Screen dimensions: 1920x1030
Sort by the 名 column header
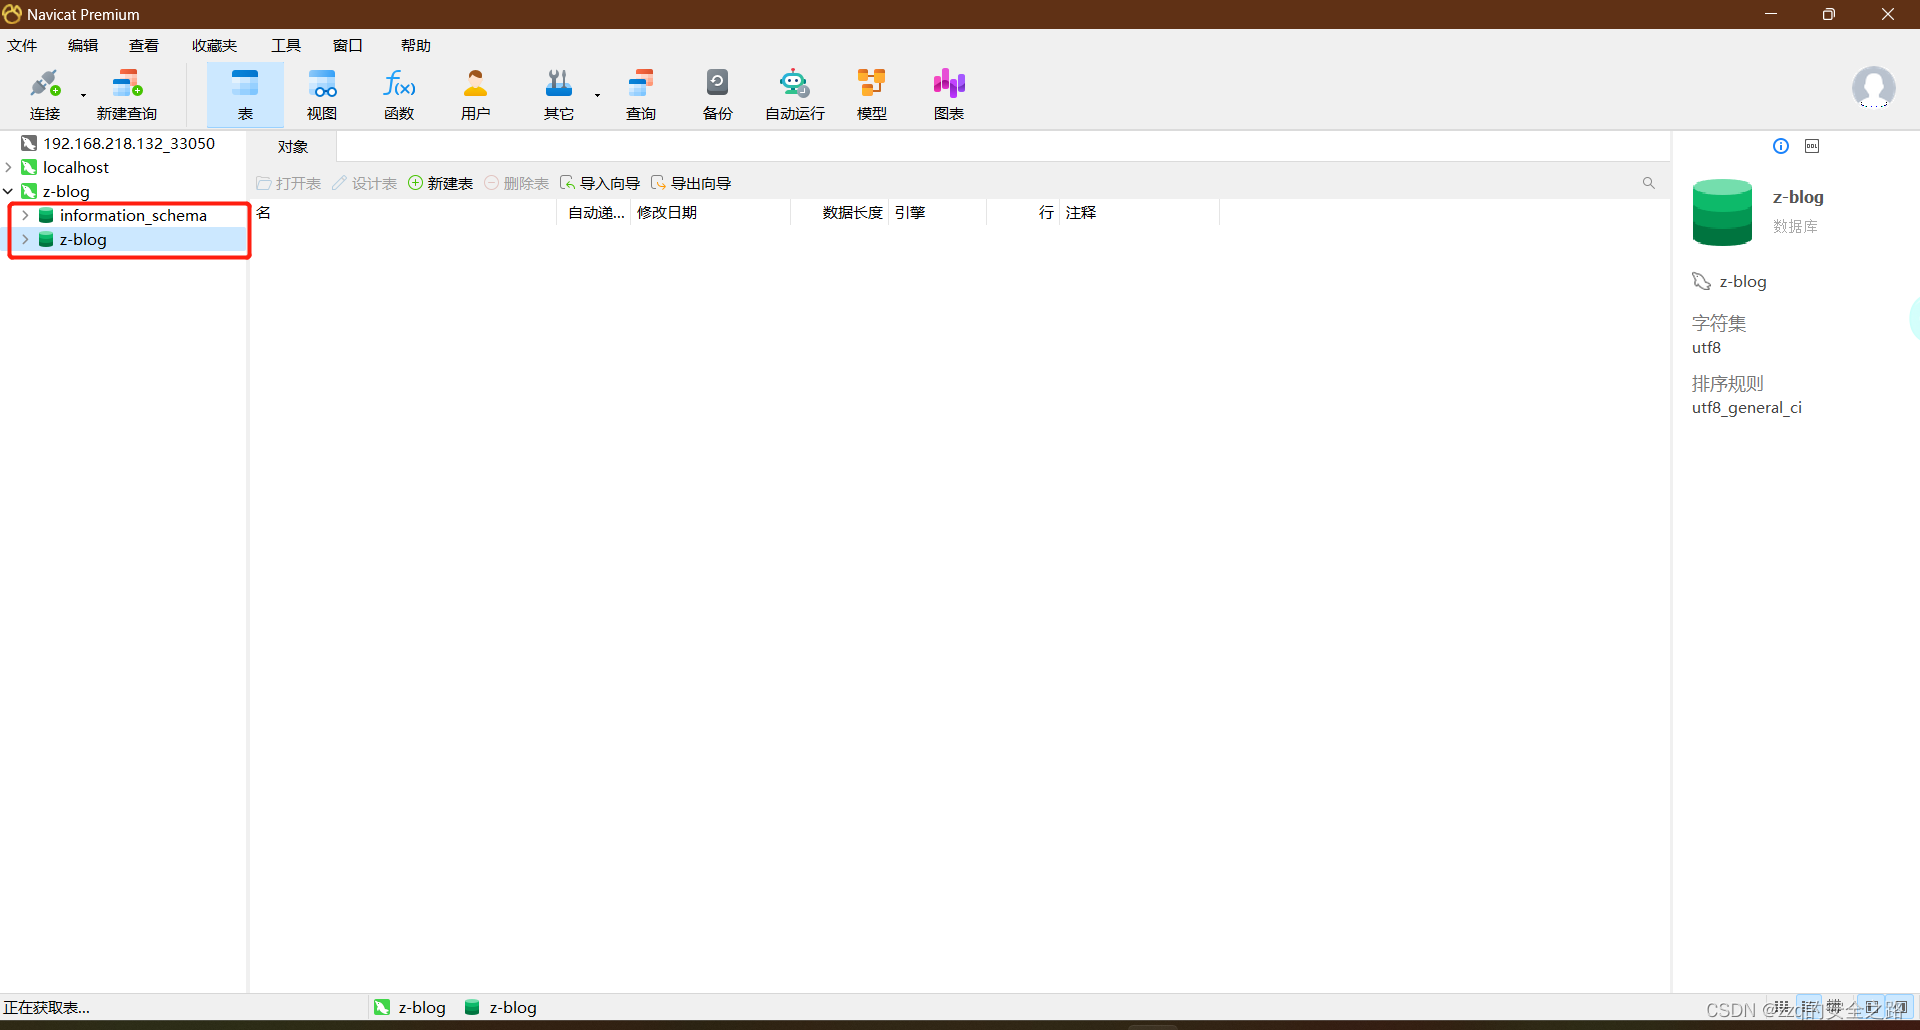[x=403, y=212]
